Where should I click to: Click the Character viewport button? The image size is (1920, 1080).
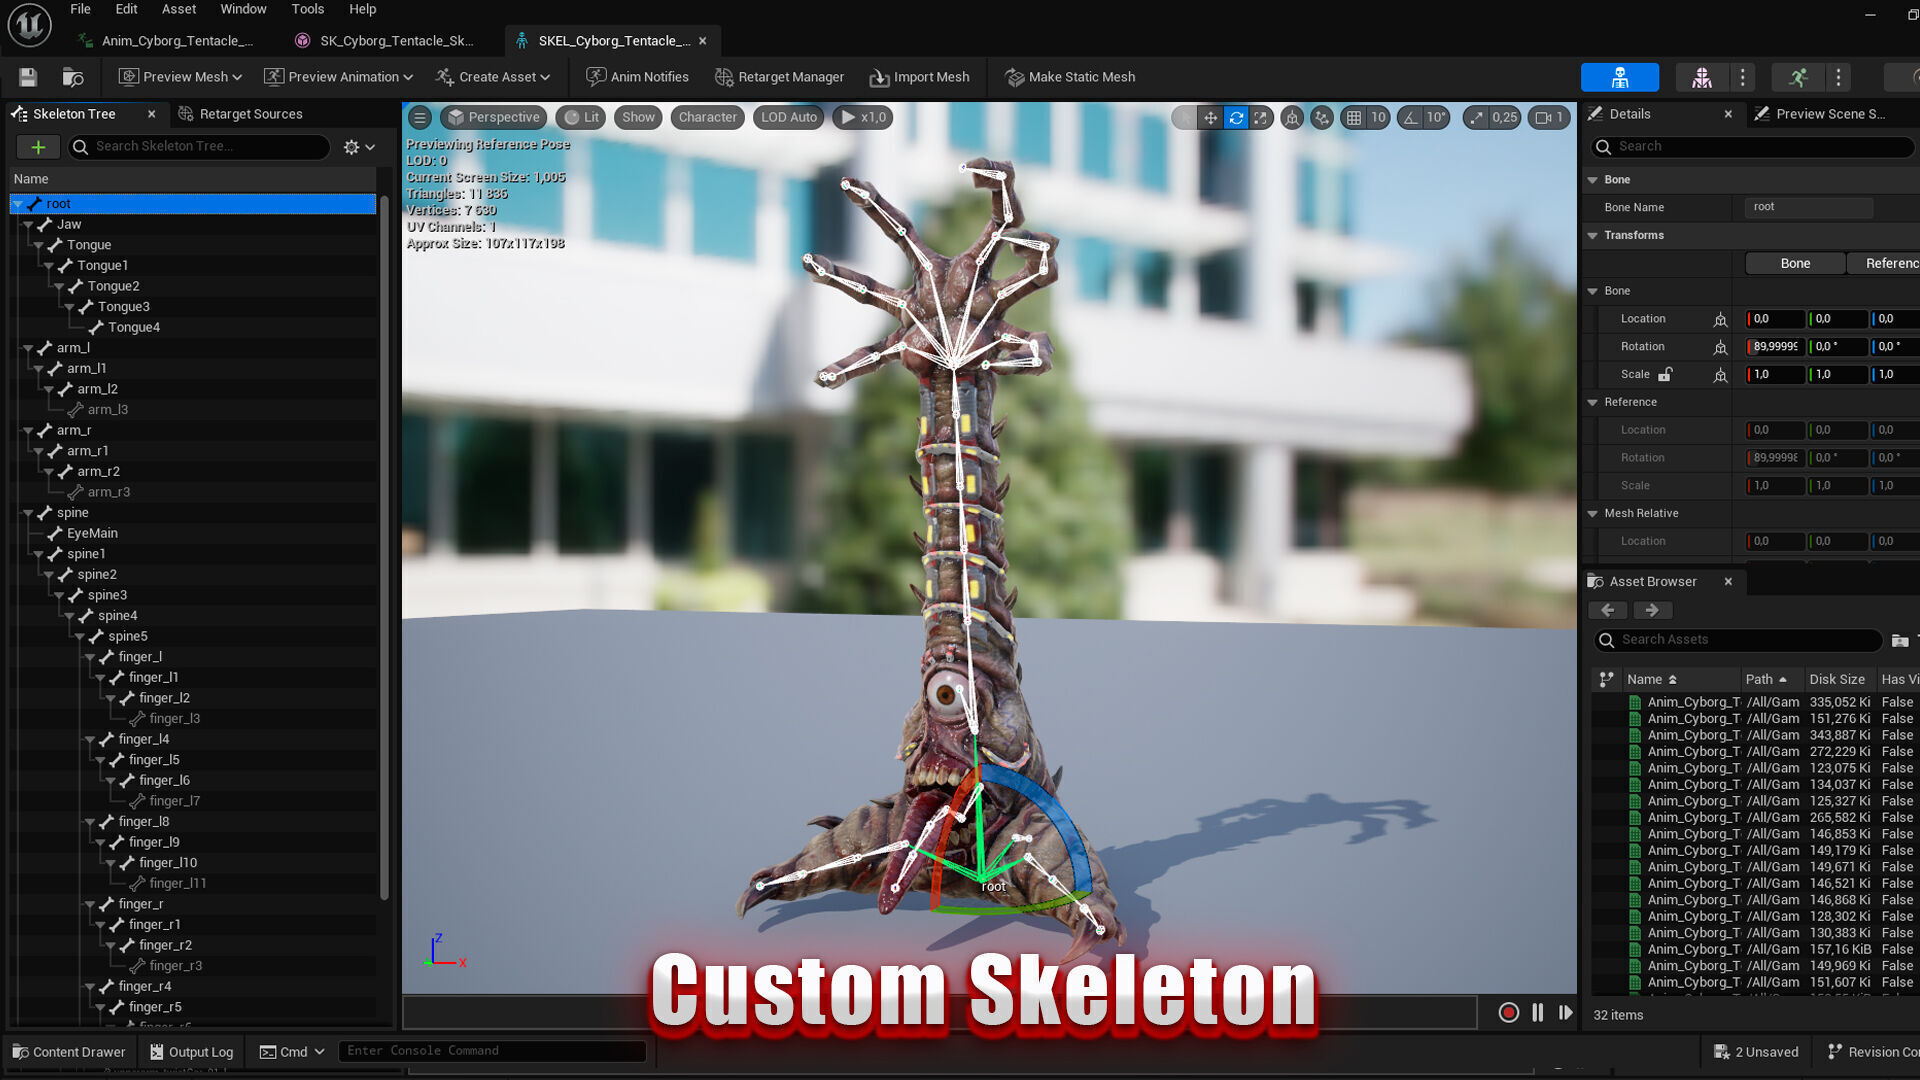point(707,117)
